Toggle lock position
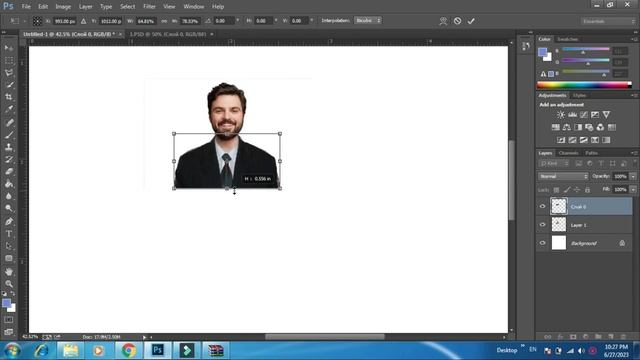The image size is (640, 360). (577, 190)
